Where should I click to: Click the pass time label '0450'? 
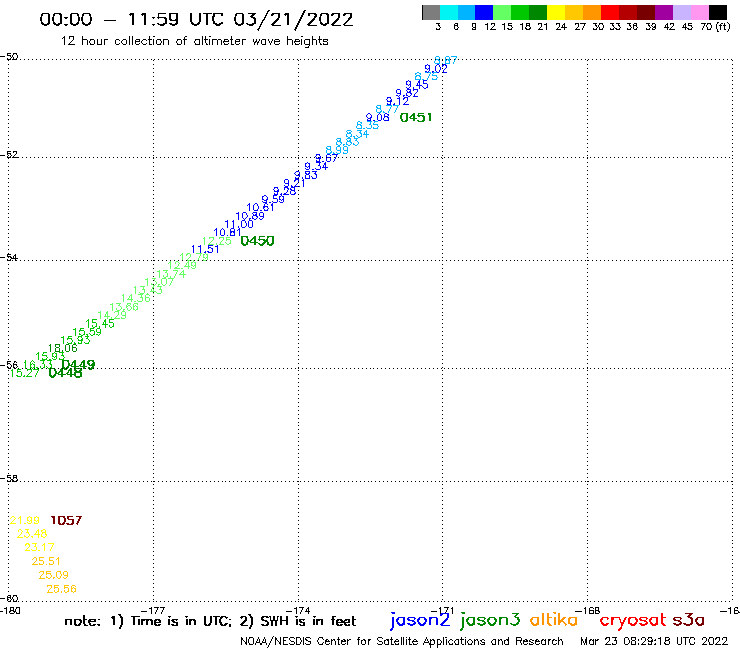[x=257, y=241]
